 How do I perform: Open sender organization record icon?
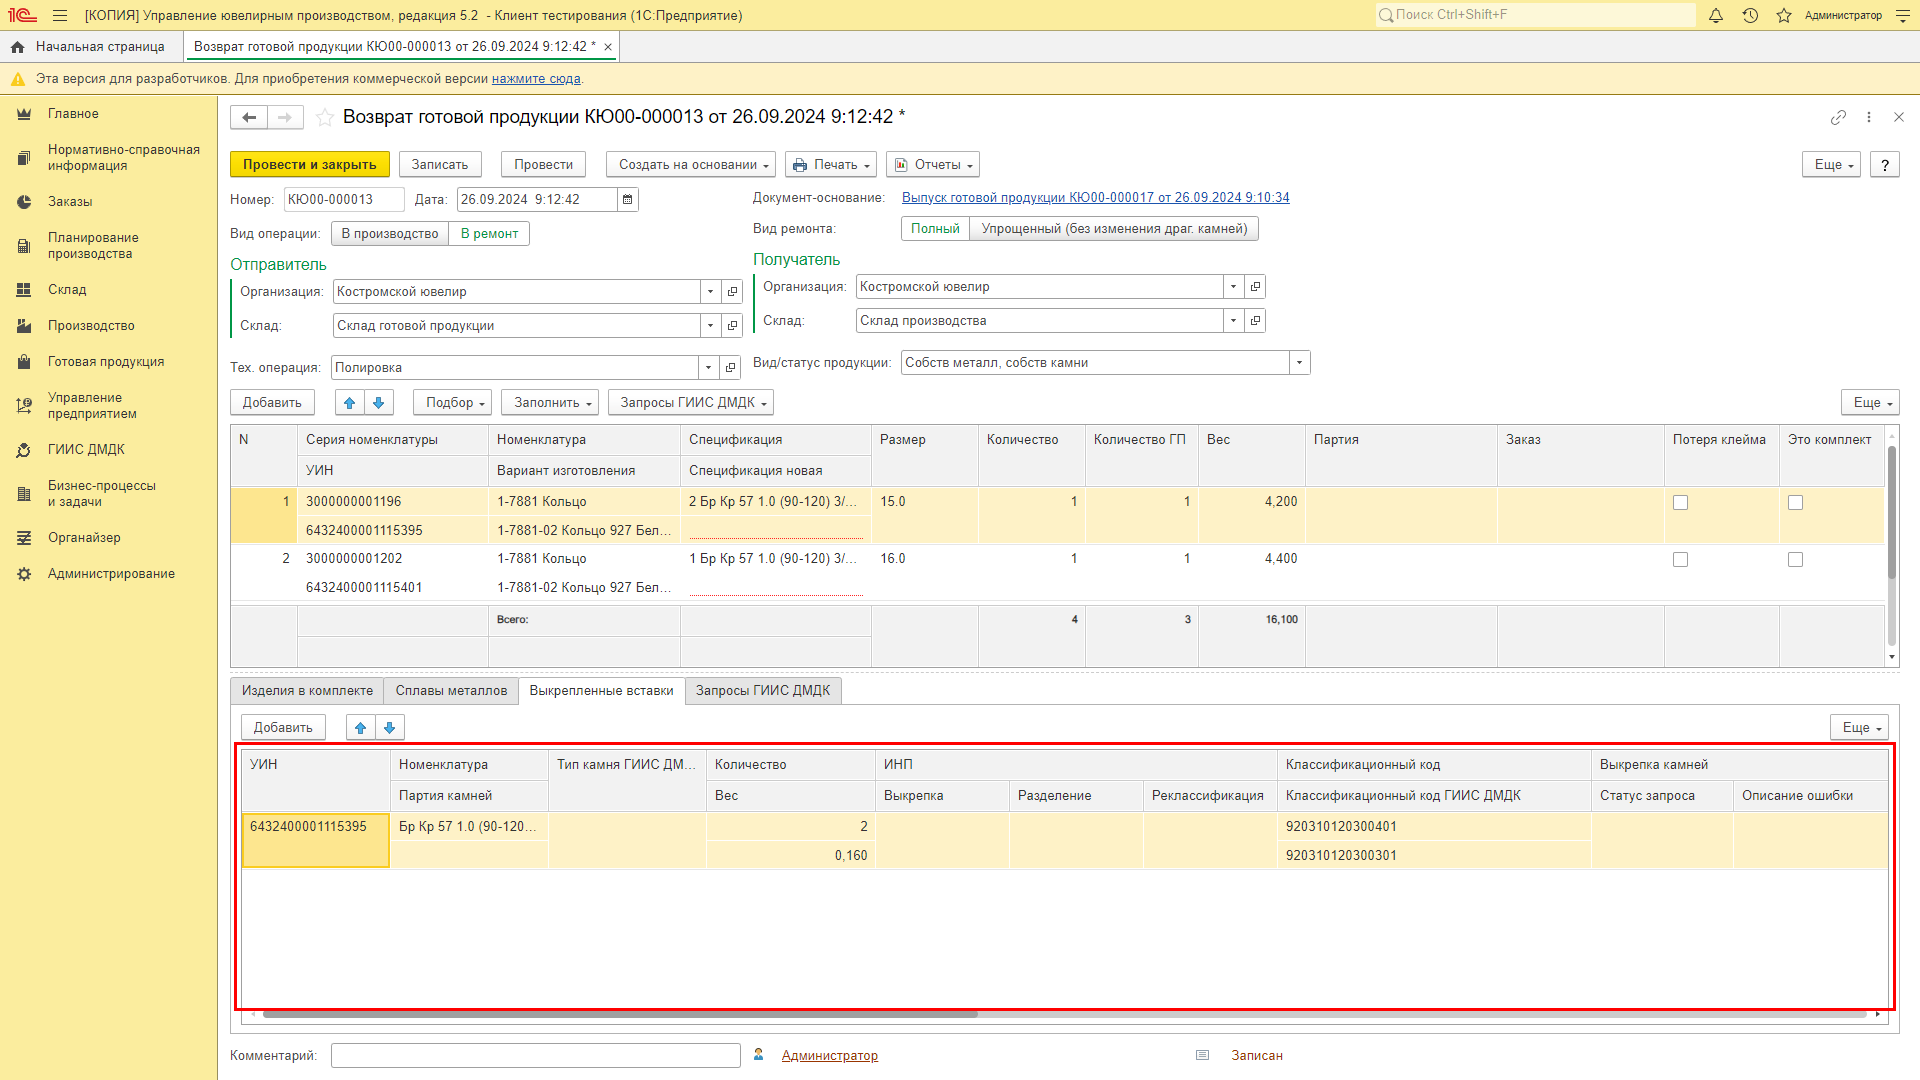(x=732, y=292)
